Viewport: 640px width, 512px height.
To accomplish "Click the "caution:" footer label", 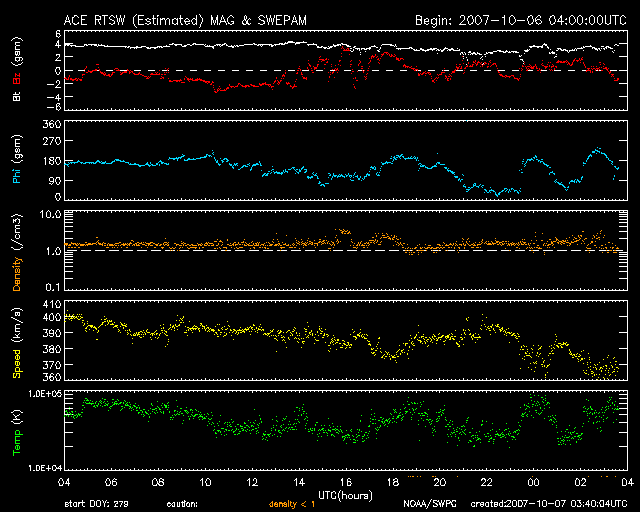I will point(182,504).
